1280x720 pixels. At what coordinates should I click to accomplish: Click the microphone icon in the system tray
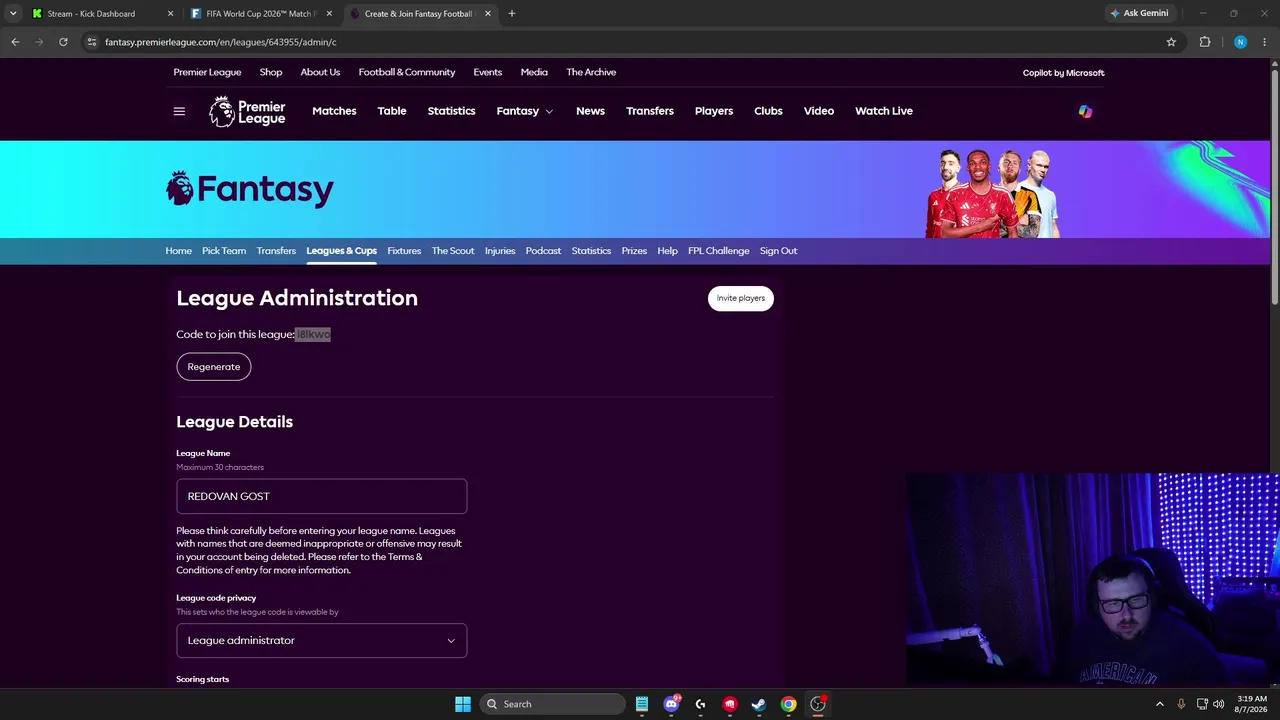[x=1181, y=704]
